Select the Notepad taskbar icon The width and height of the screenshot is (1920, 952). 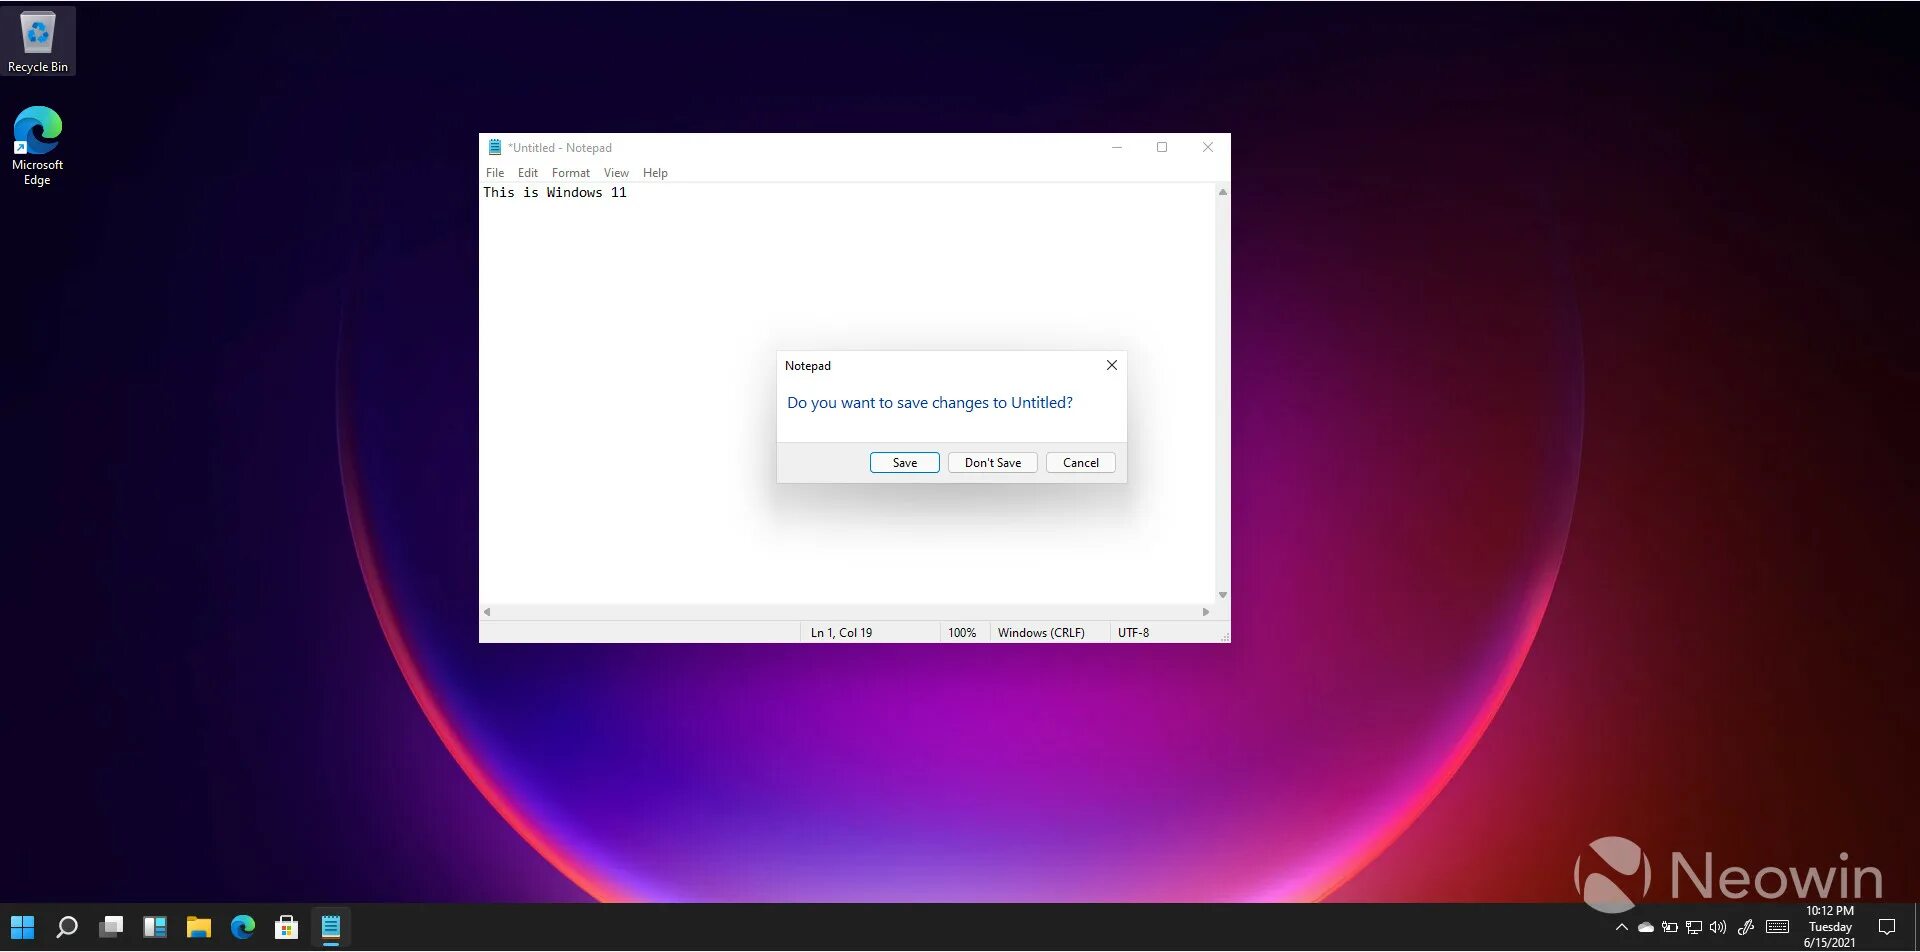pos(331,927)
